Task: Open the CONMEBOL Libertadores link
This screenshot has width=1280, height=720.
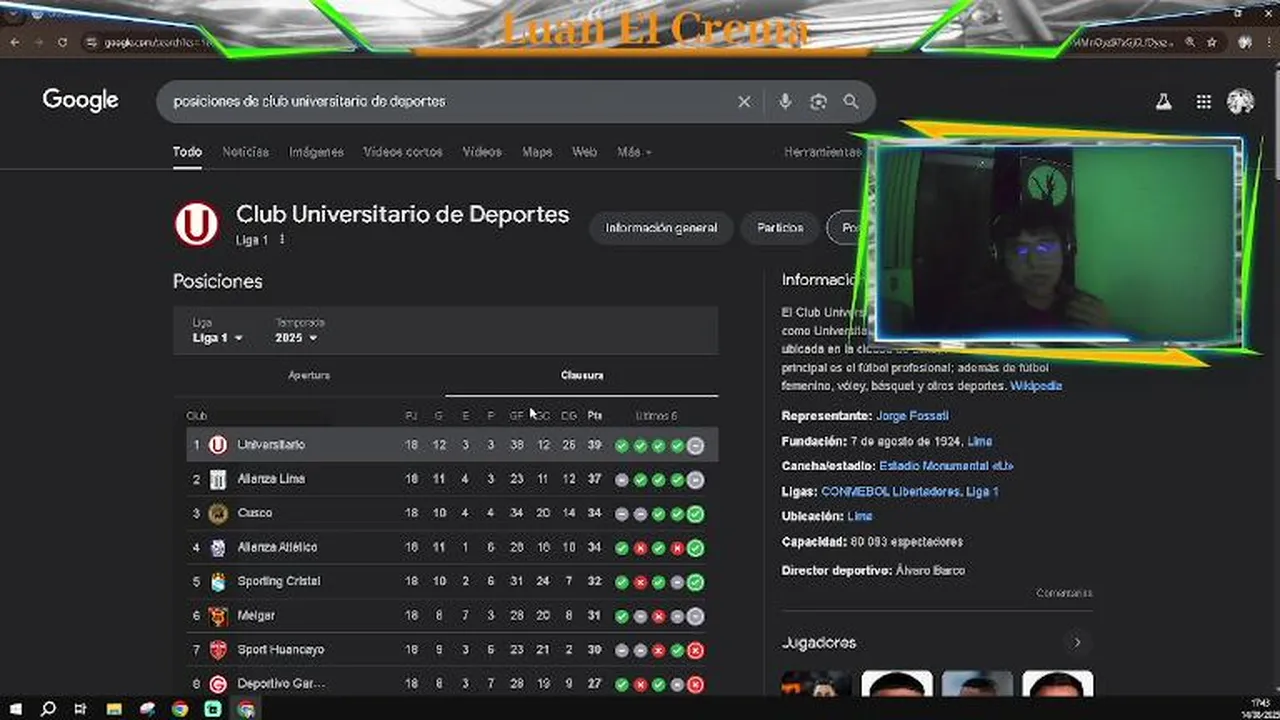Action: (x=892, y=492)
